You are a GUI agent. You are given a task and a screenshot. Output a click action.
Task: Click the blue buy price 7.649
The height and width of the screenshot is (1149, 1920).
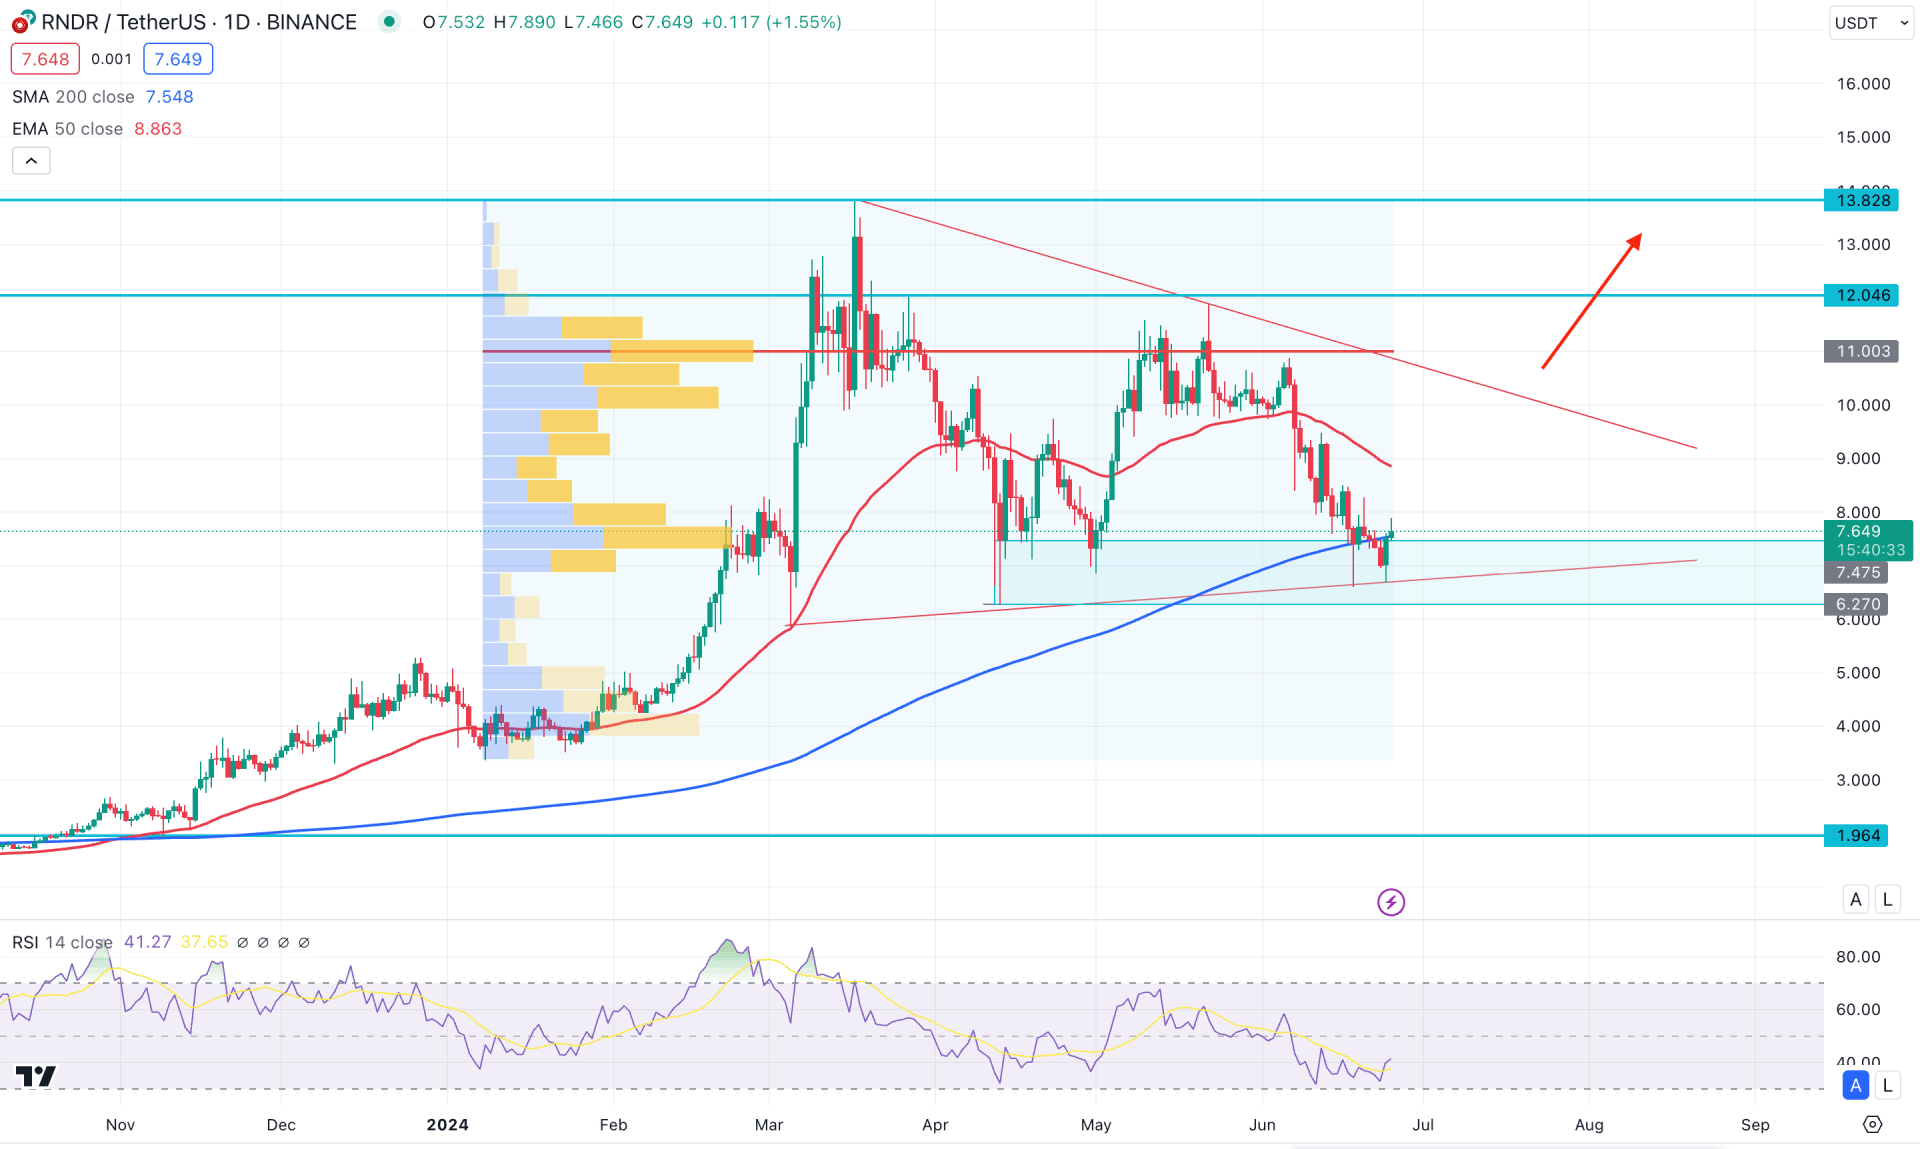(178, 59)
